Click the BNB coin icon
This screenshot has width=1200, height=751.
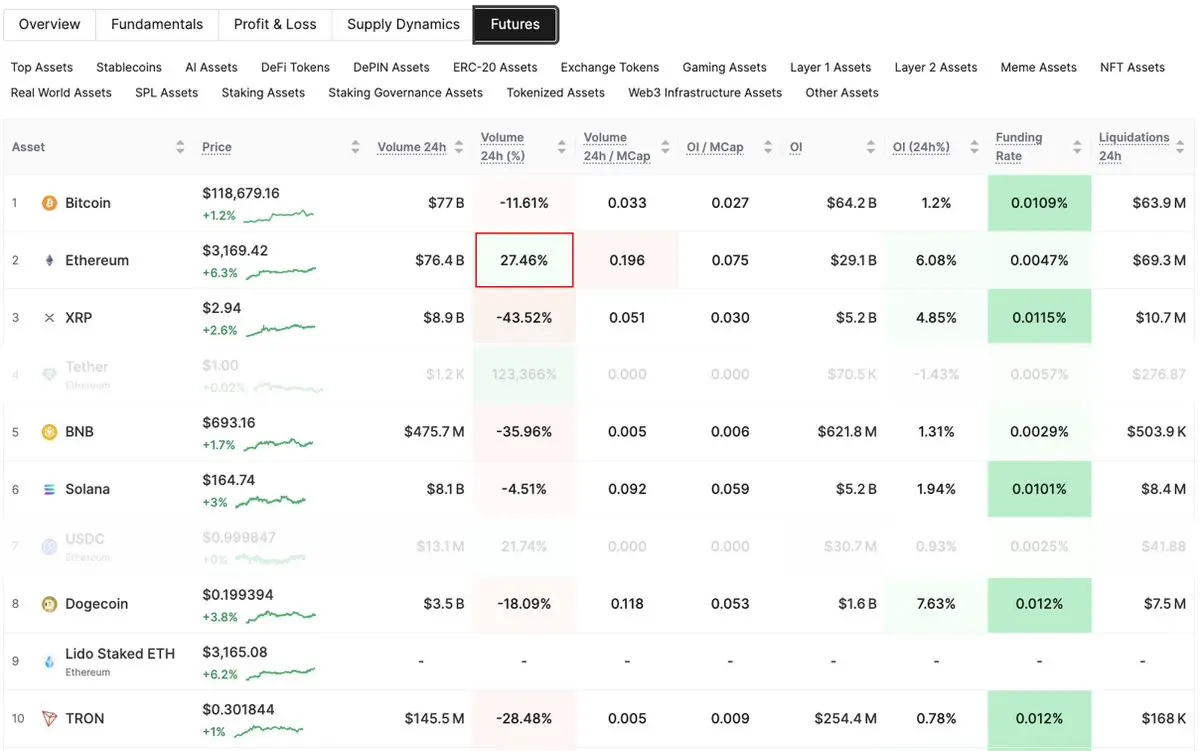49,432
